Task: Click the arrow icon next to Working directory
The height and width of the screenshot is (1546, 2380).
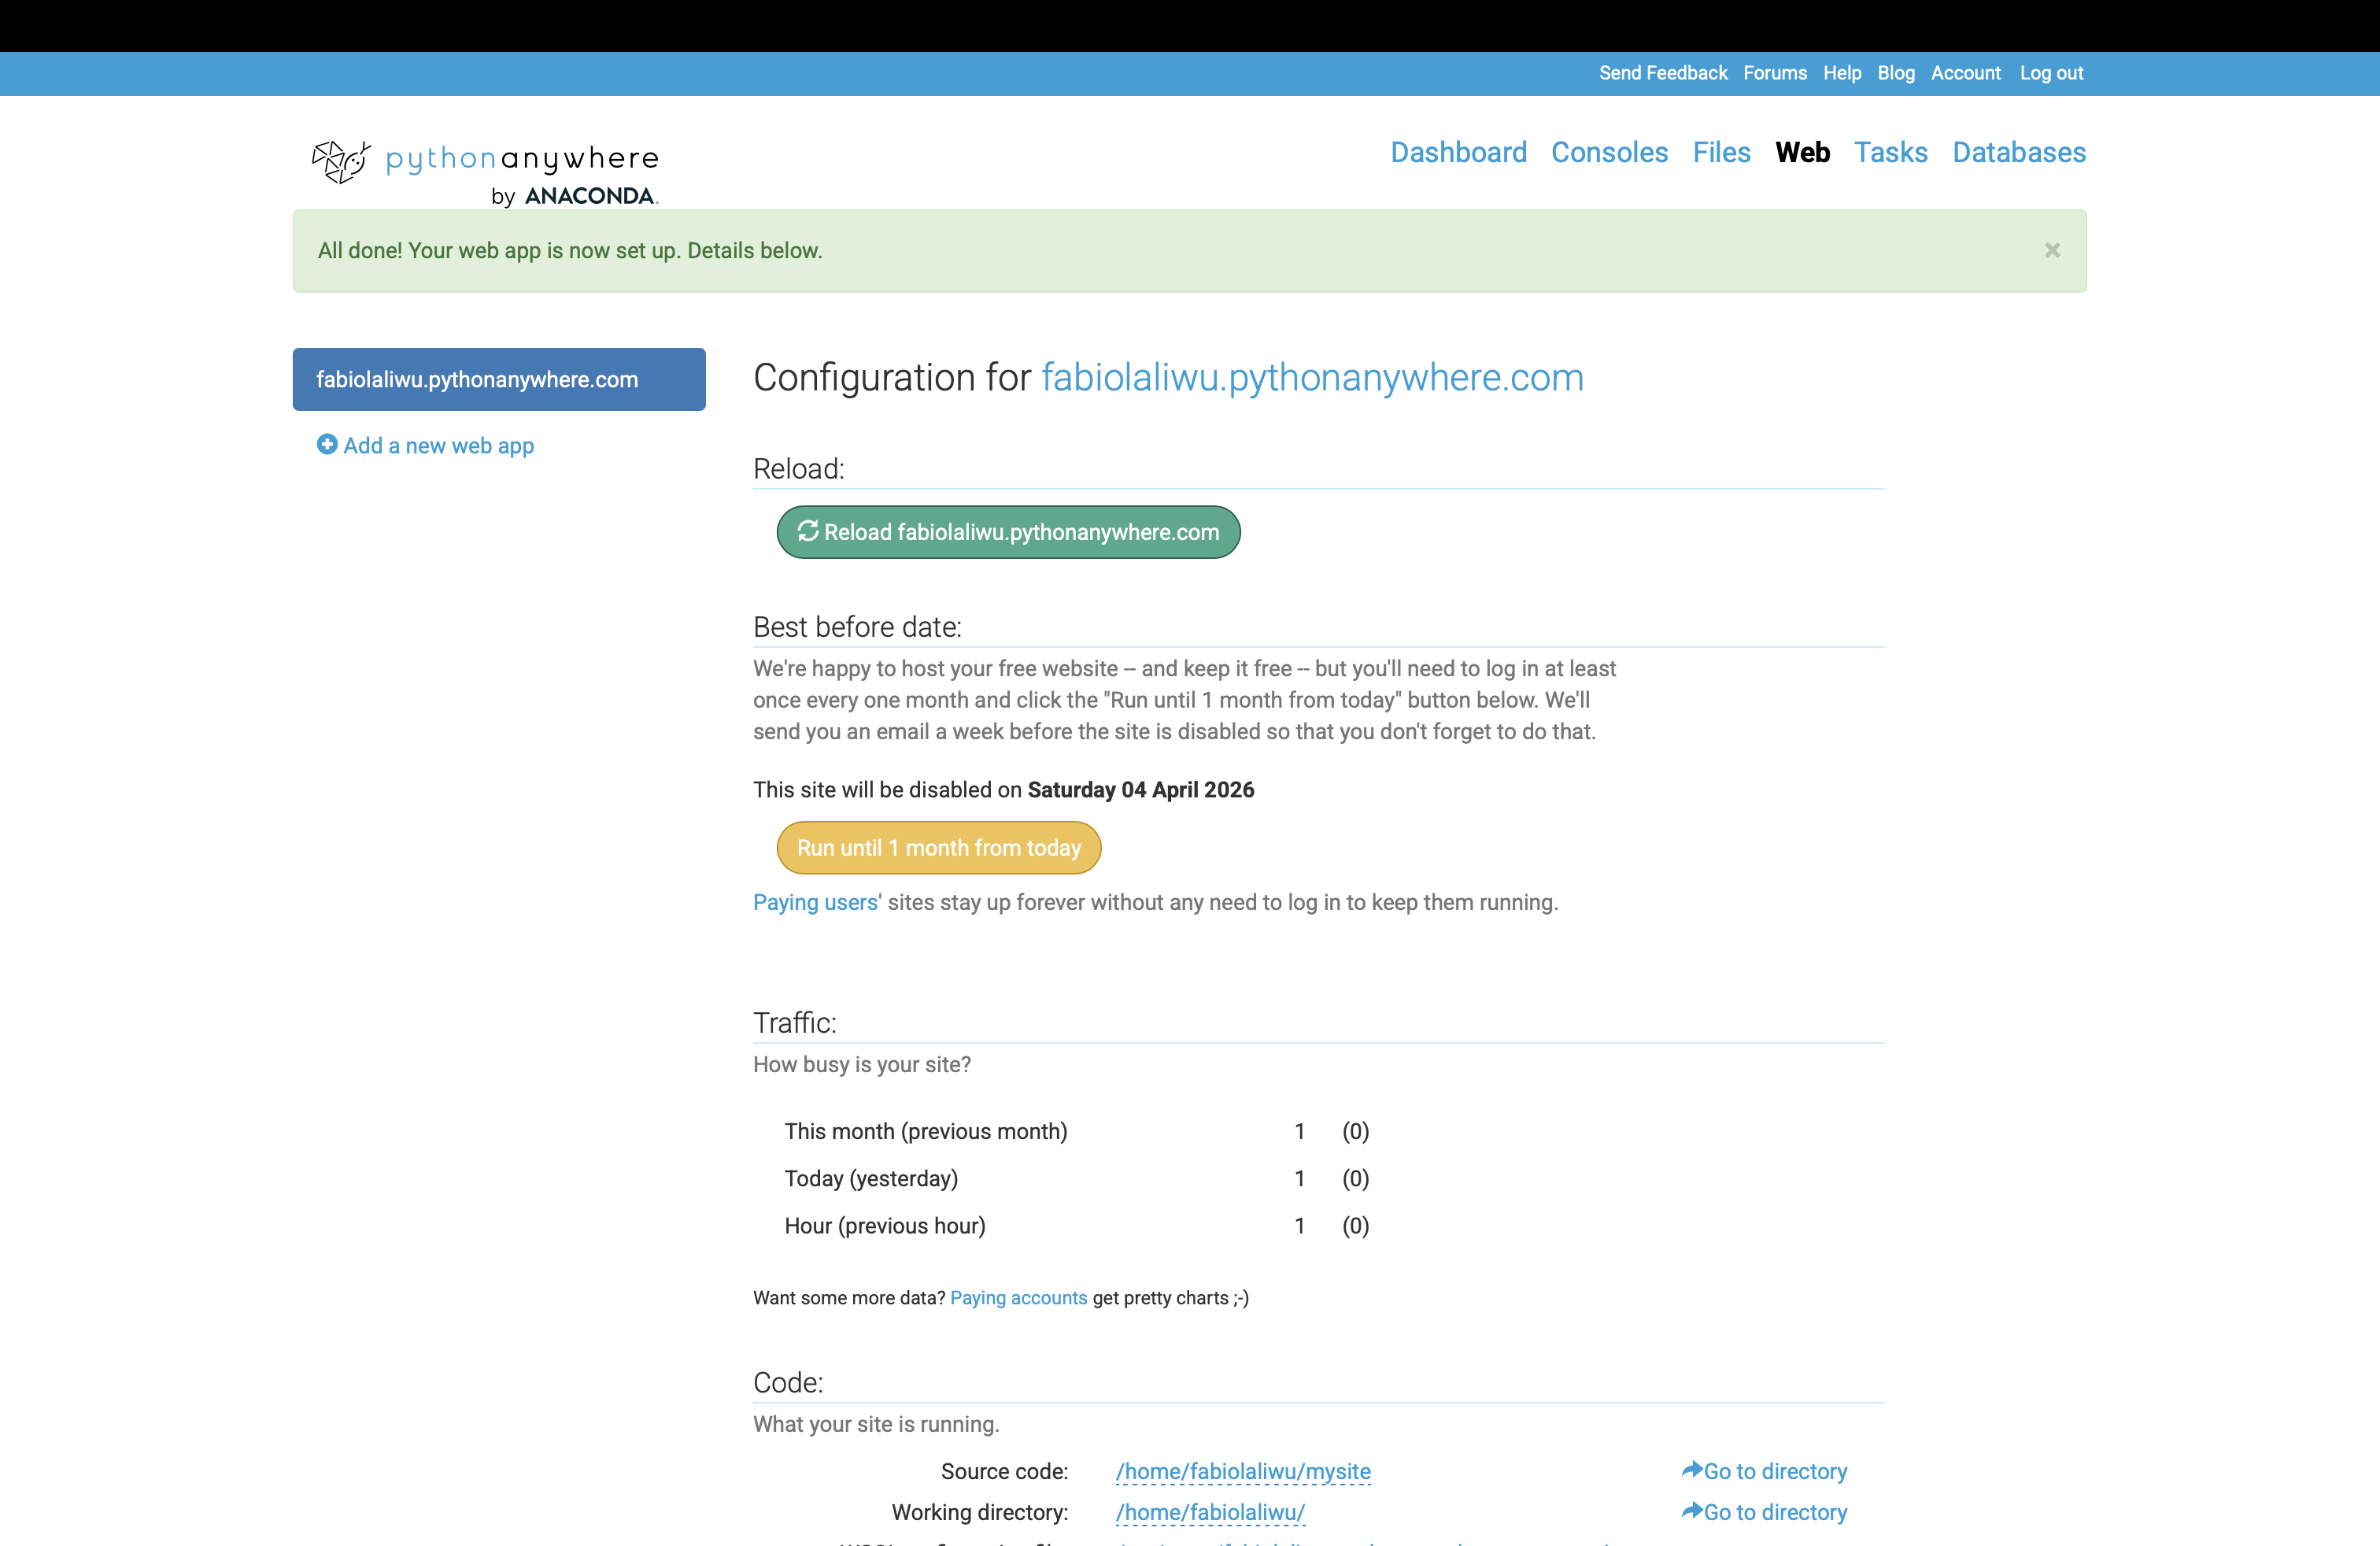Action: pyautogui.click(x=1691, y=1511)
